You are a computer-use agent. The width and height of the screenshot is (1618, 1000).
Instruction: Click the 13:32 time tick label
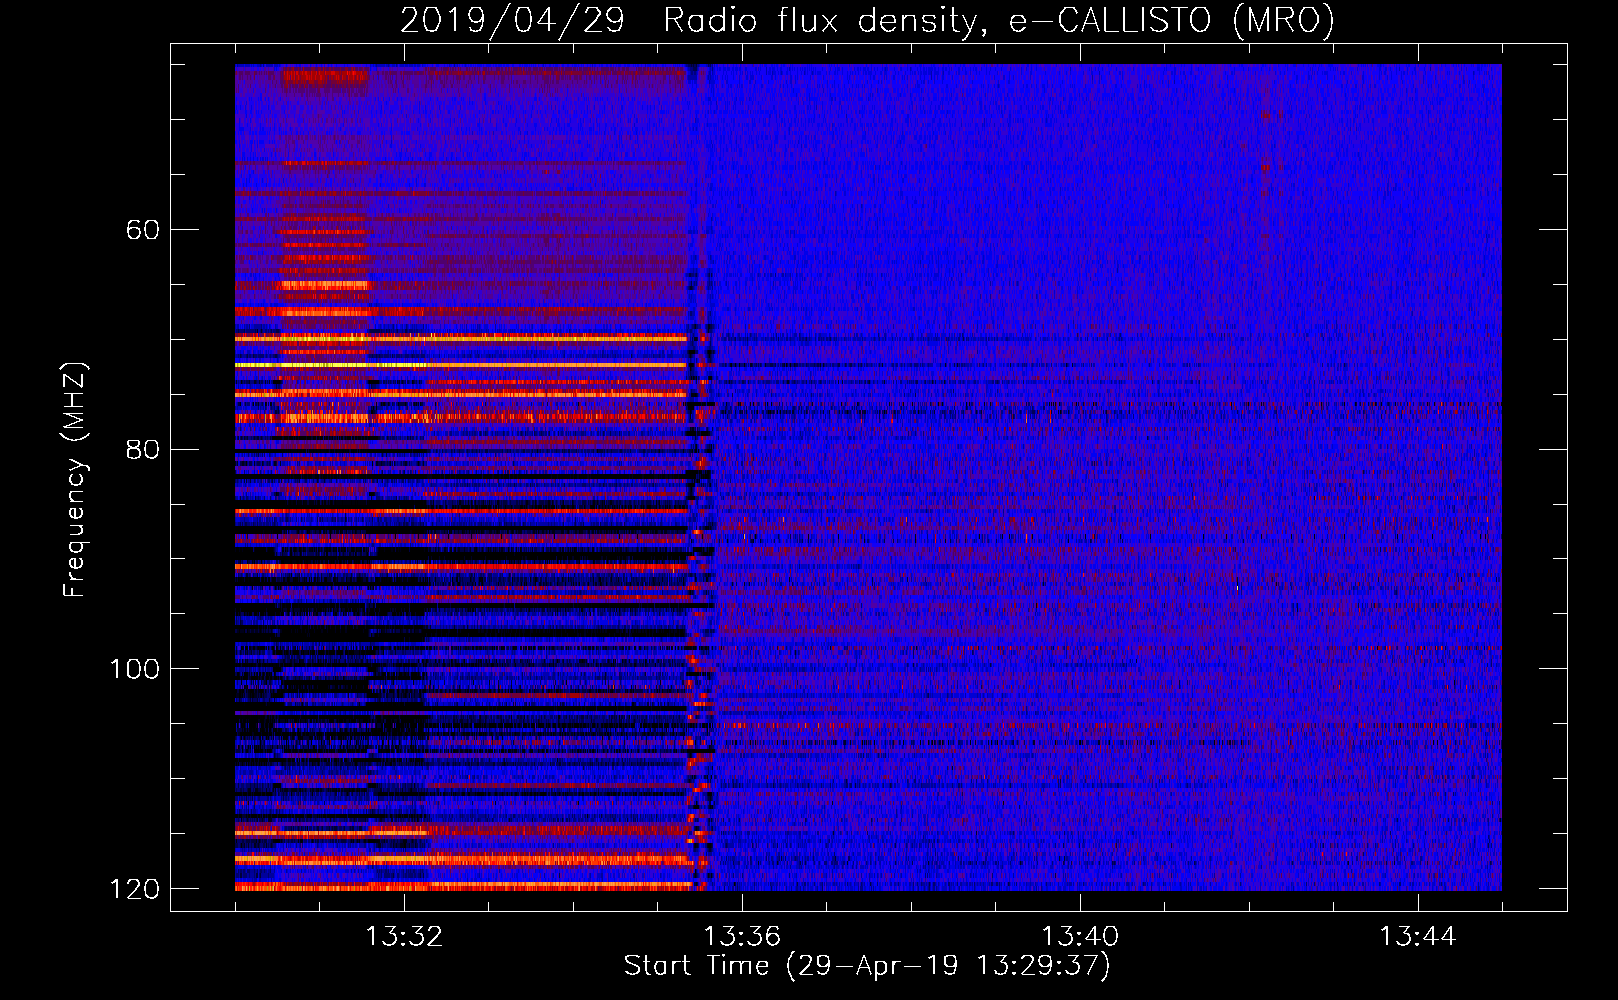pos(404,937)
